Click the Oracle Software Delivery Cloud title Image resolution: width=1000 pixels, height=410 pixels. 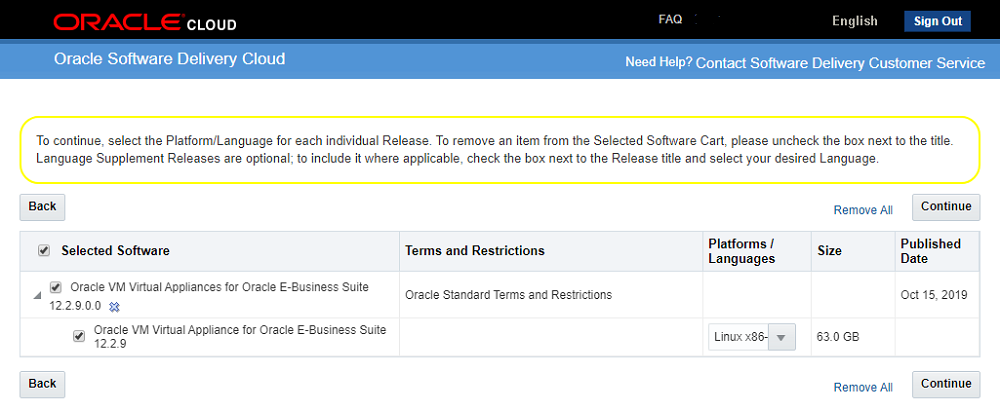coord(169,59)
